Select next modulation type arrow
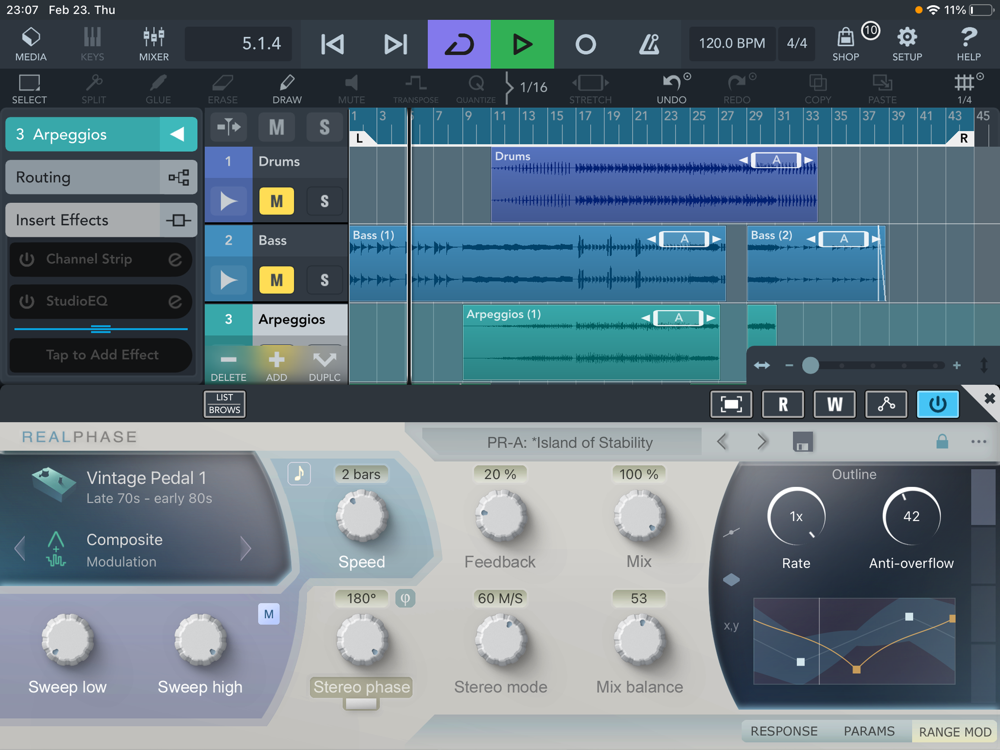 pos(246,548)
